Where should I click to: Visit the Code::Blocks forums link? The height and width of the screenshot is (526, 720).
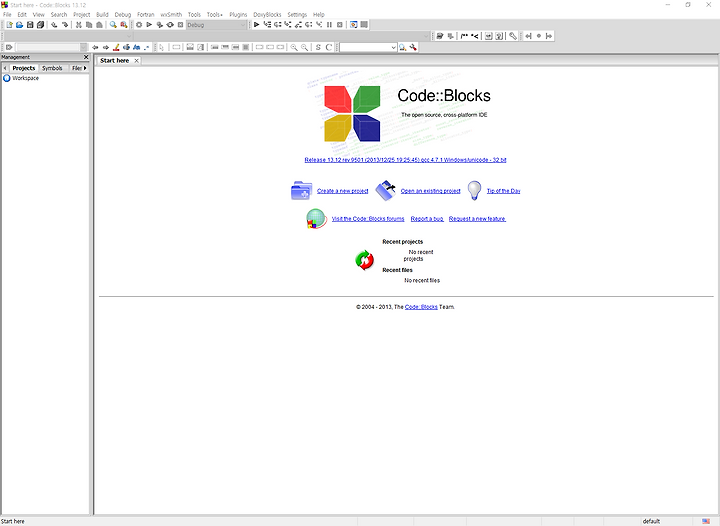pyautogui.click(x=368, y=219)
